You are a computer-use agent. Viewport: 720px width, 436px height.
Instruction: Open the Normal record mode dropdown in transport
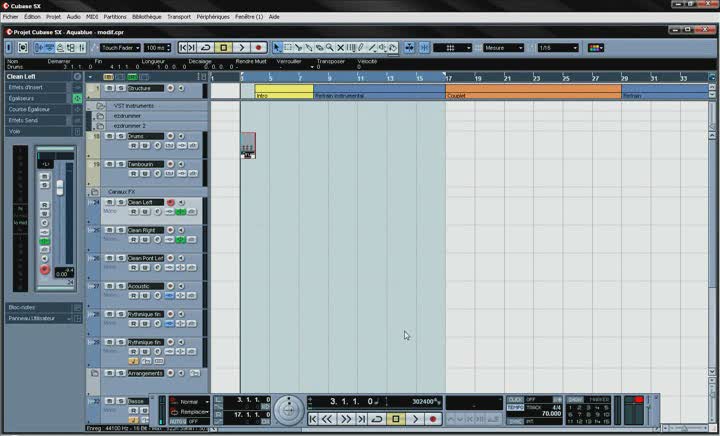coord(189,402)
